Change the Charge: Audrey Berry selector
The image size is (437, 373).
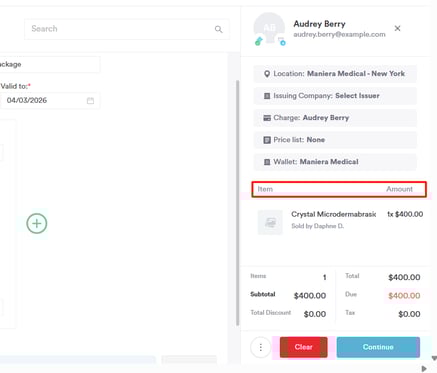[335, 118]
